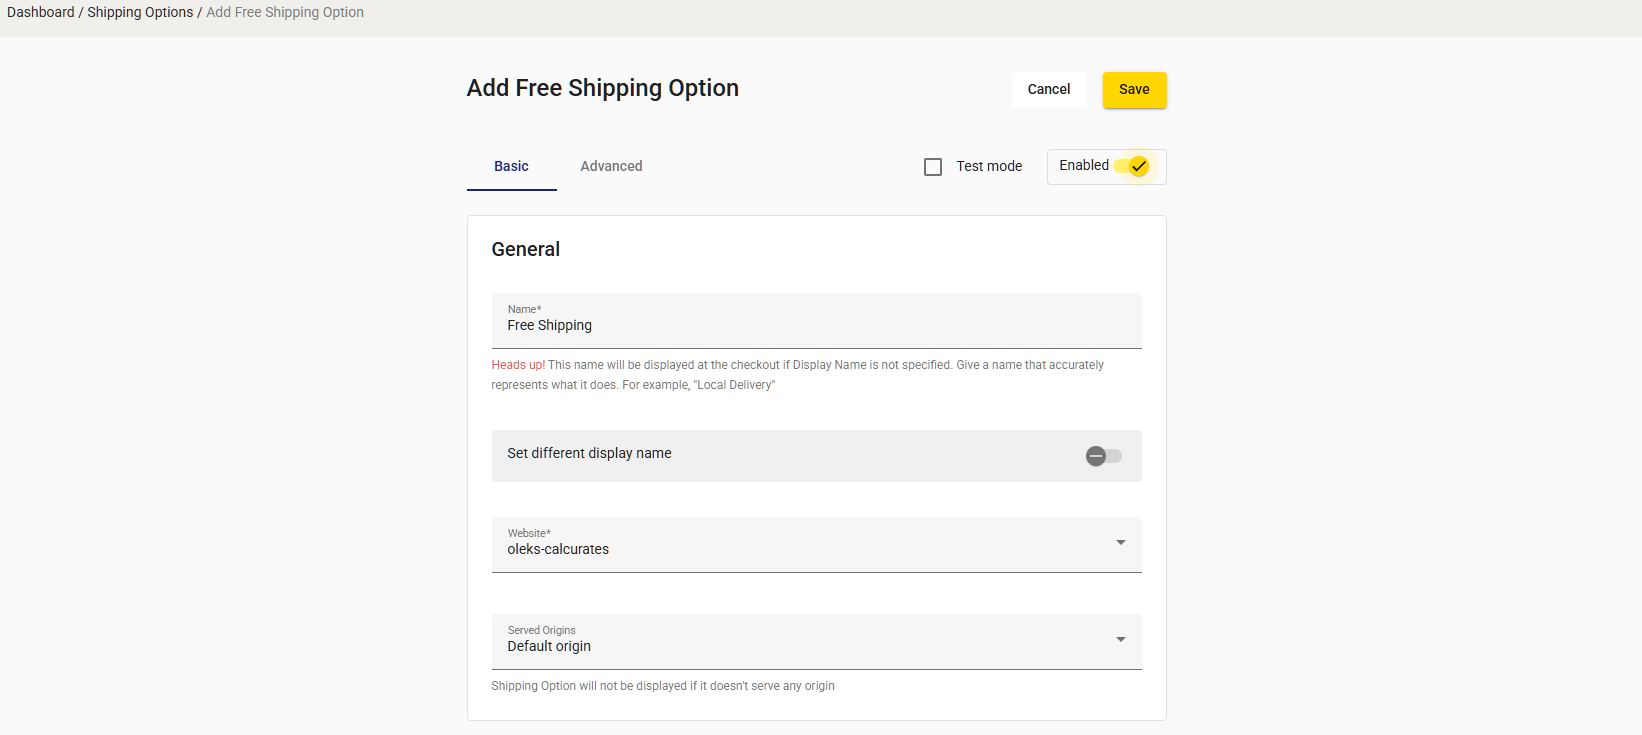Open Shipping Options breadcrumb link
The width and height of the screenshot is (1642, 735).
pyautogui.click(x=140, y=12)
